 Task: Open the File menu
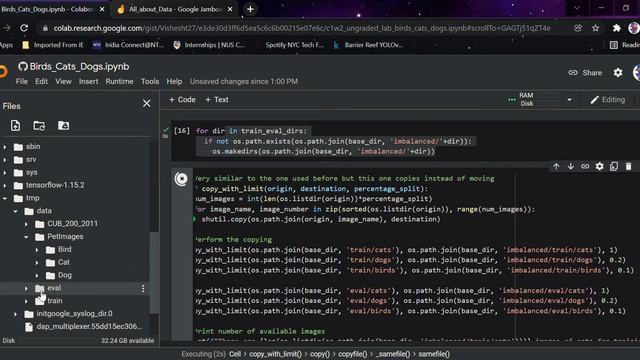coord(22,82)
